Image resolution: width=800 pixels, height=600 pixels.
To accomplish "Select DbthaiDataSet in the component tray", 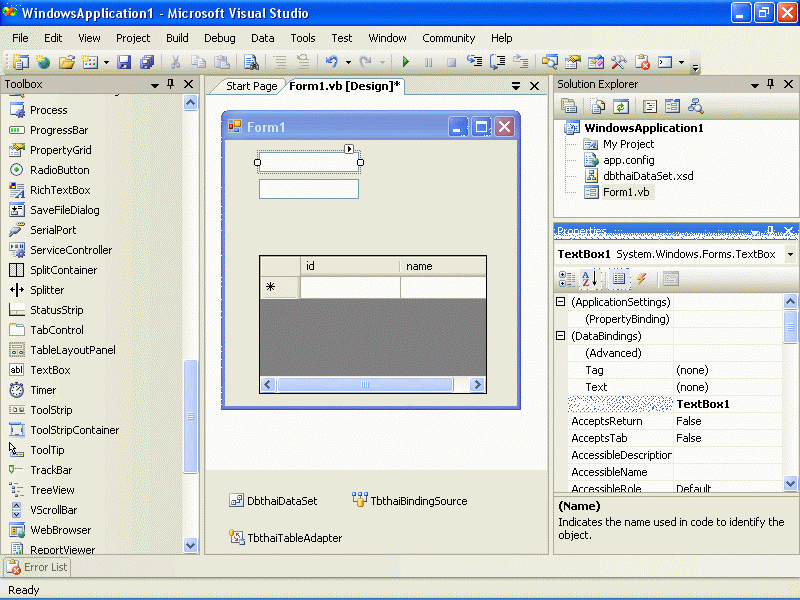I will point(273,501).
